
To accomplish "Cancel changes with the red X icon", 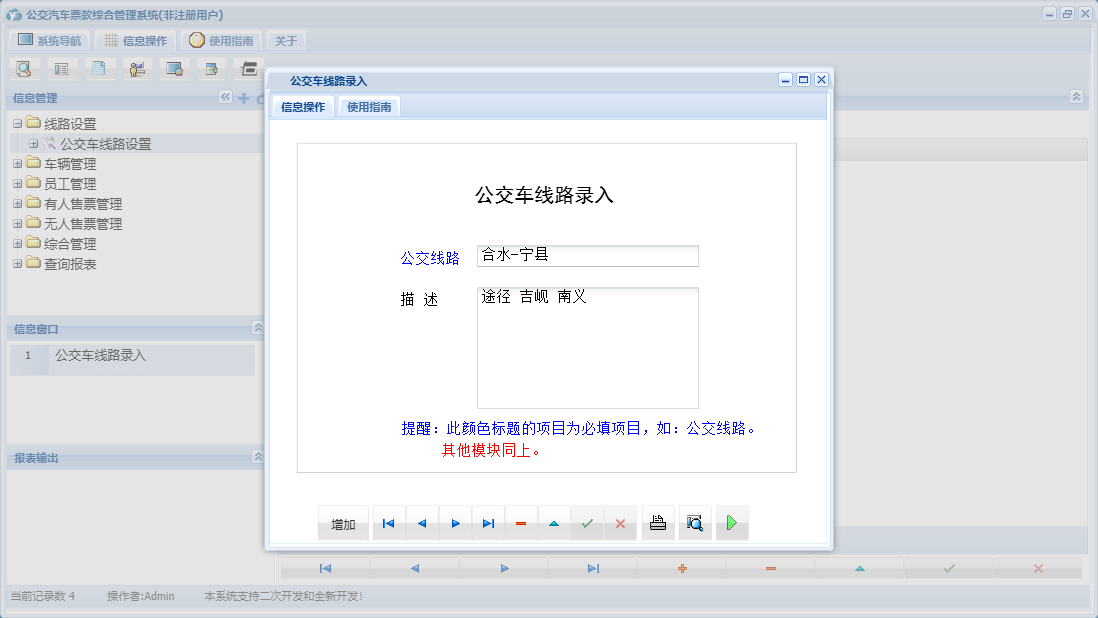I will pos(620,522).
